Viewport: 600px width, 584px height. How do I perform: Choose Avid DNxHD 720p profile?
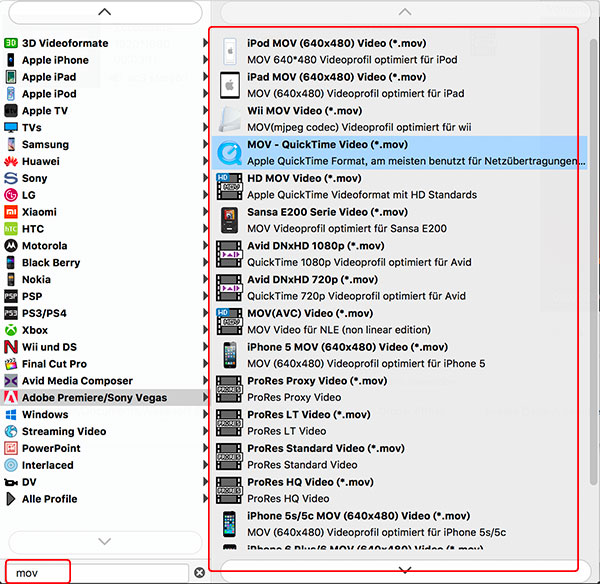[399, 287]
